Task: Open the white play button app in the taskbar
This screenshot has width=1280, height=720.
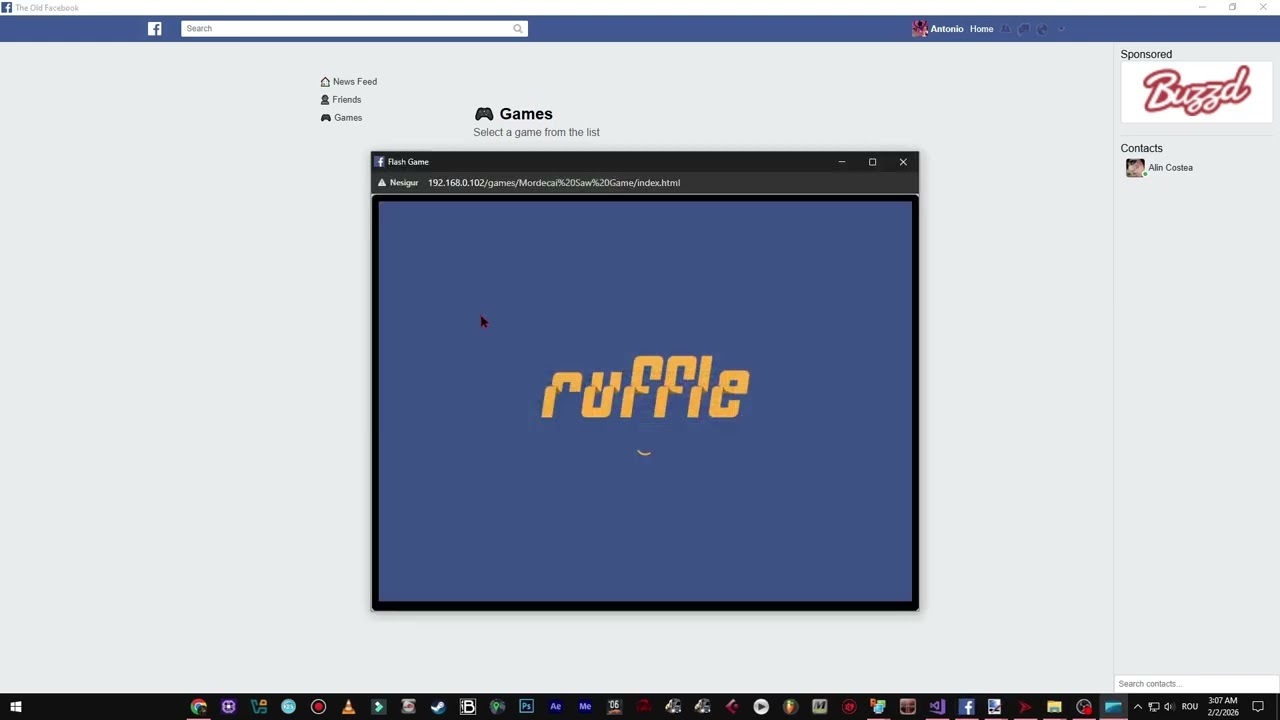Action: pos(761,707)
